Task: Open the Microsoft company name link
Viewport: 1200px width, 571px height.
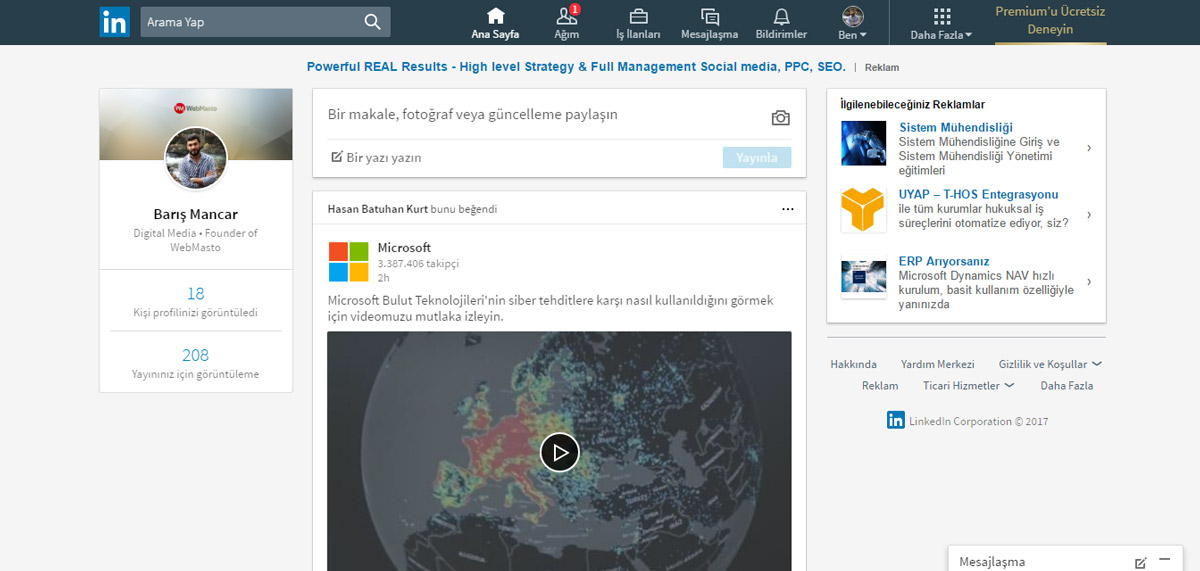Action: 404,248
